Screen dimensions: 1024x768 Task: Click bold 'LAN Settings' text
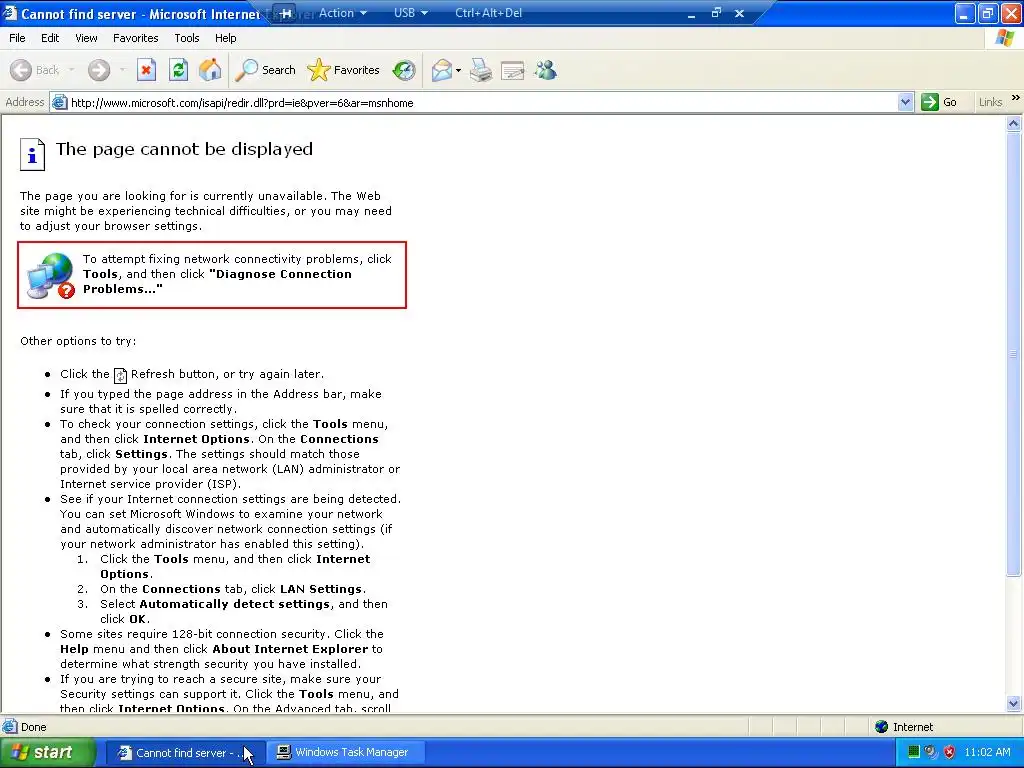click(321, 589)
